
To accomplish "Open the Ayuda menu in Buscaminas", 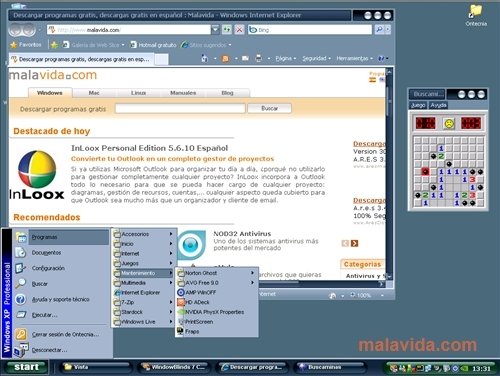I will pos(438,105).
